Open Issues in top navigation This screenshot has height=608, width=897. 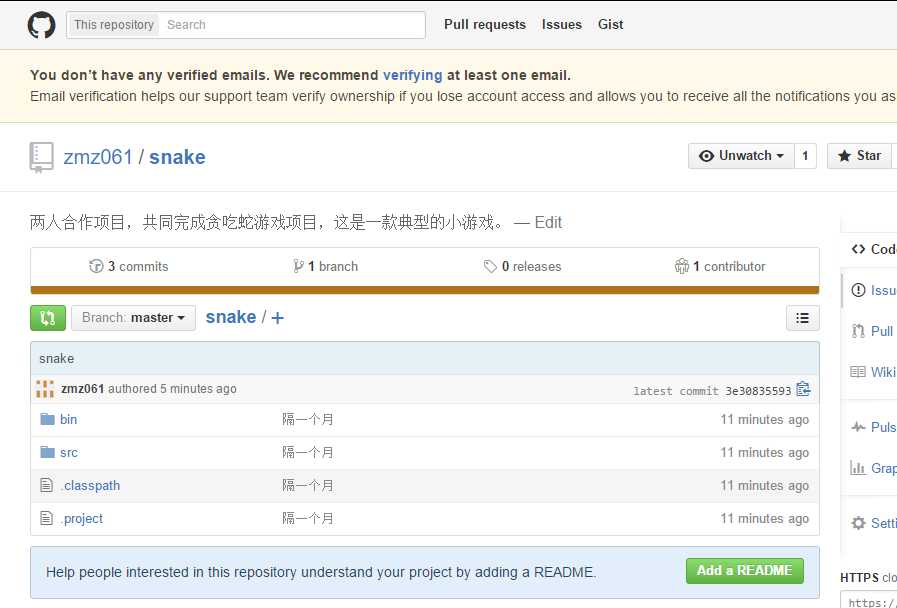562,25
